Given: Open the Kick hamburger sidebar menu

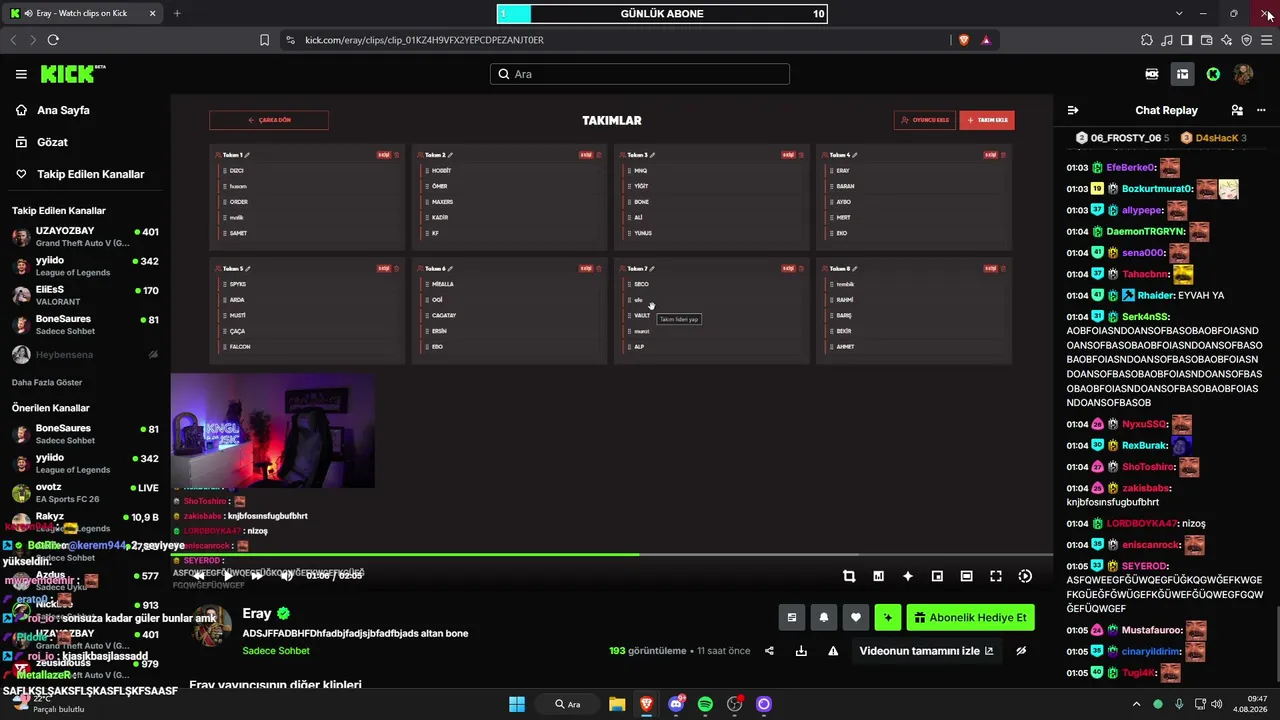Looking at the screenshot, I should [x=21, y=74].
